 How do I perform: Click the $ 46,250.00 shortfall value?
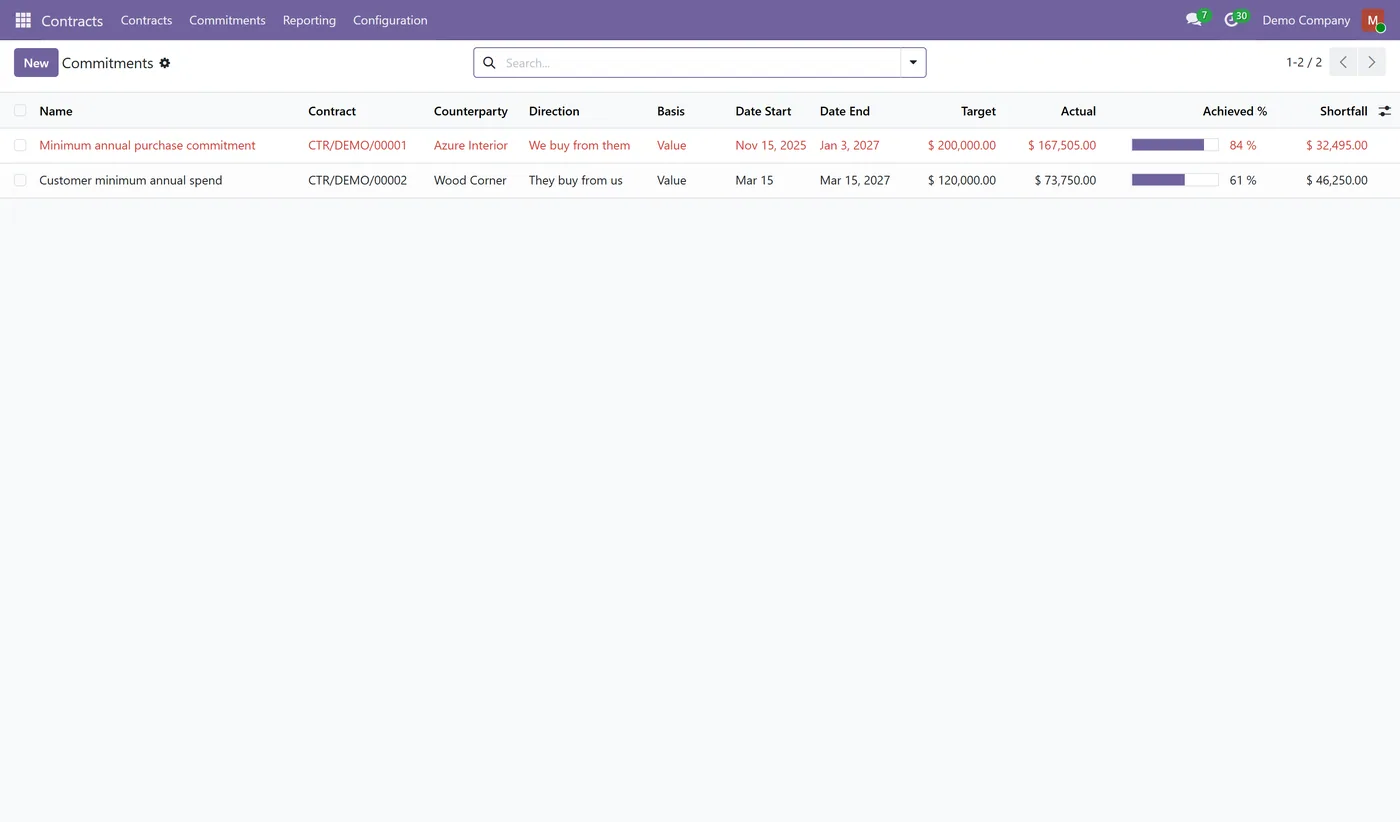pyautogui.click(x=1337, y=180)
